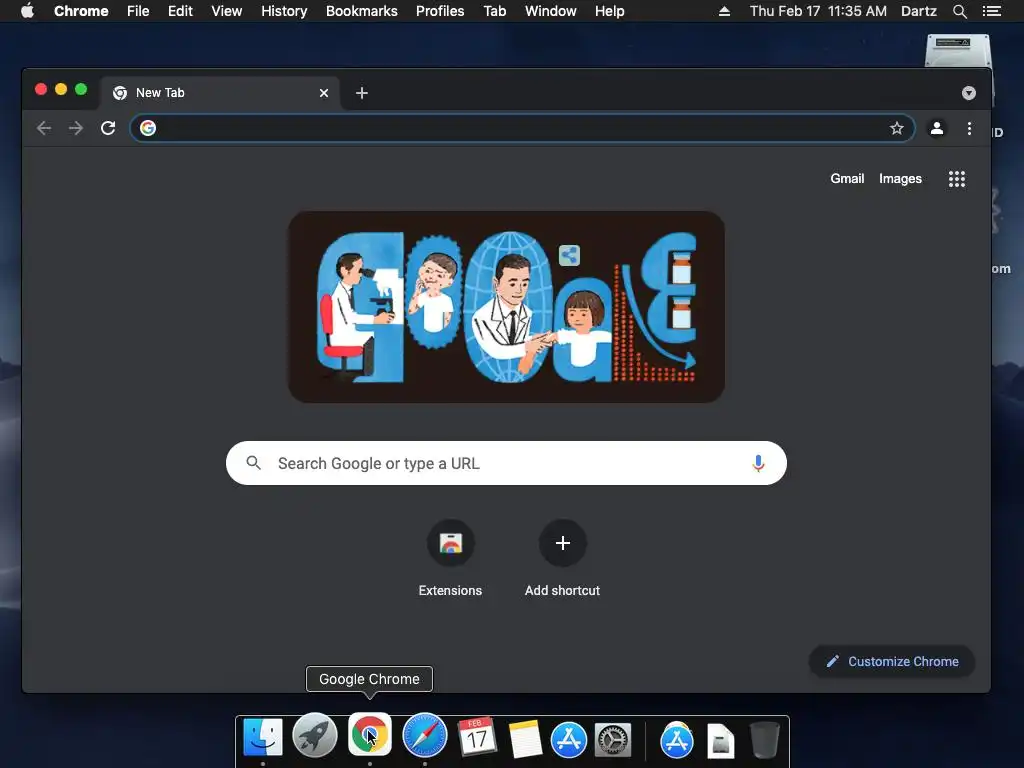This screenshot has width=1024, height=768.
Task: Click the Customize Chrome button
Action: click(892, 662)
